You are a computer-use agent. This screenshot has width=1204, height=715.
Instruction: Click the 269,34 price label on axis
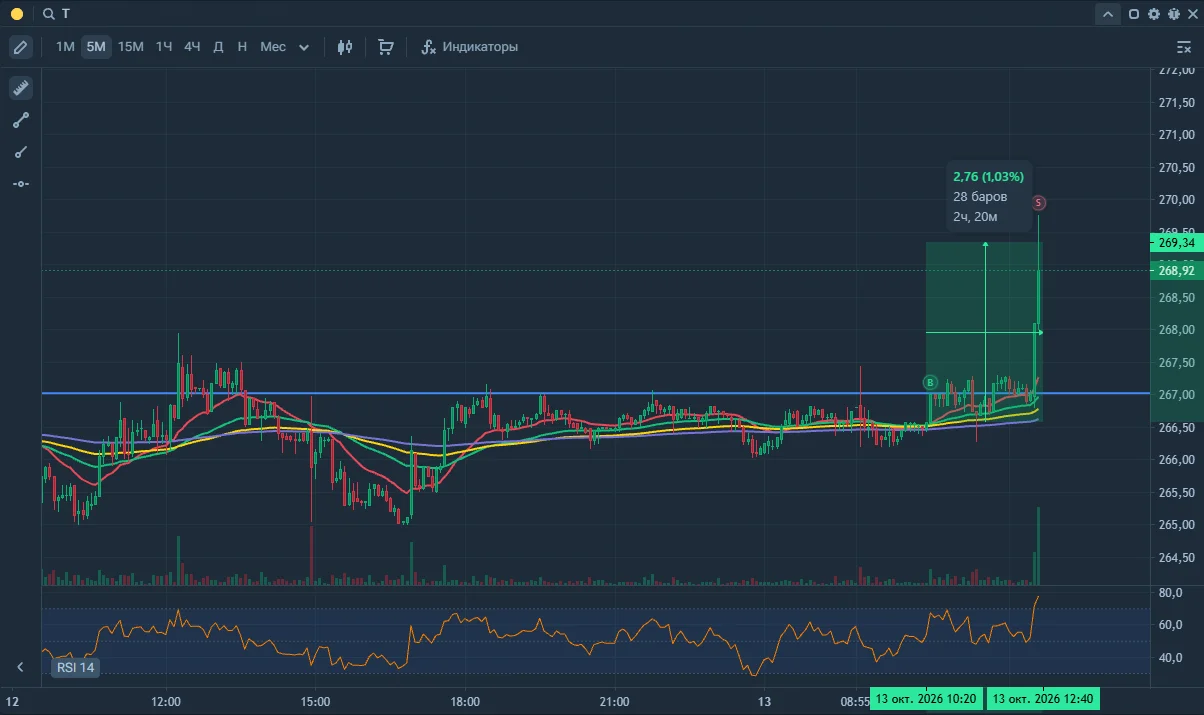click(1177, 243)
